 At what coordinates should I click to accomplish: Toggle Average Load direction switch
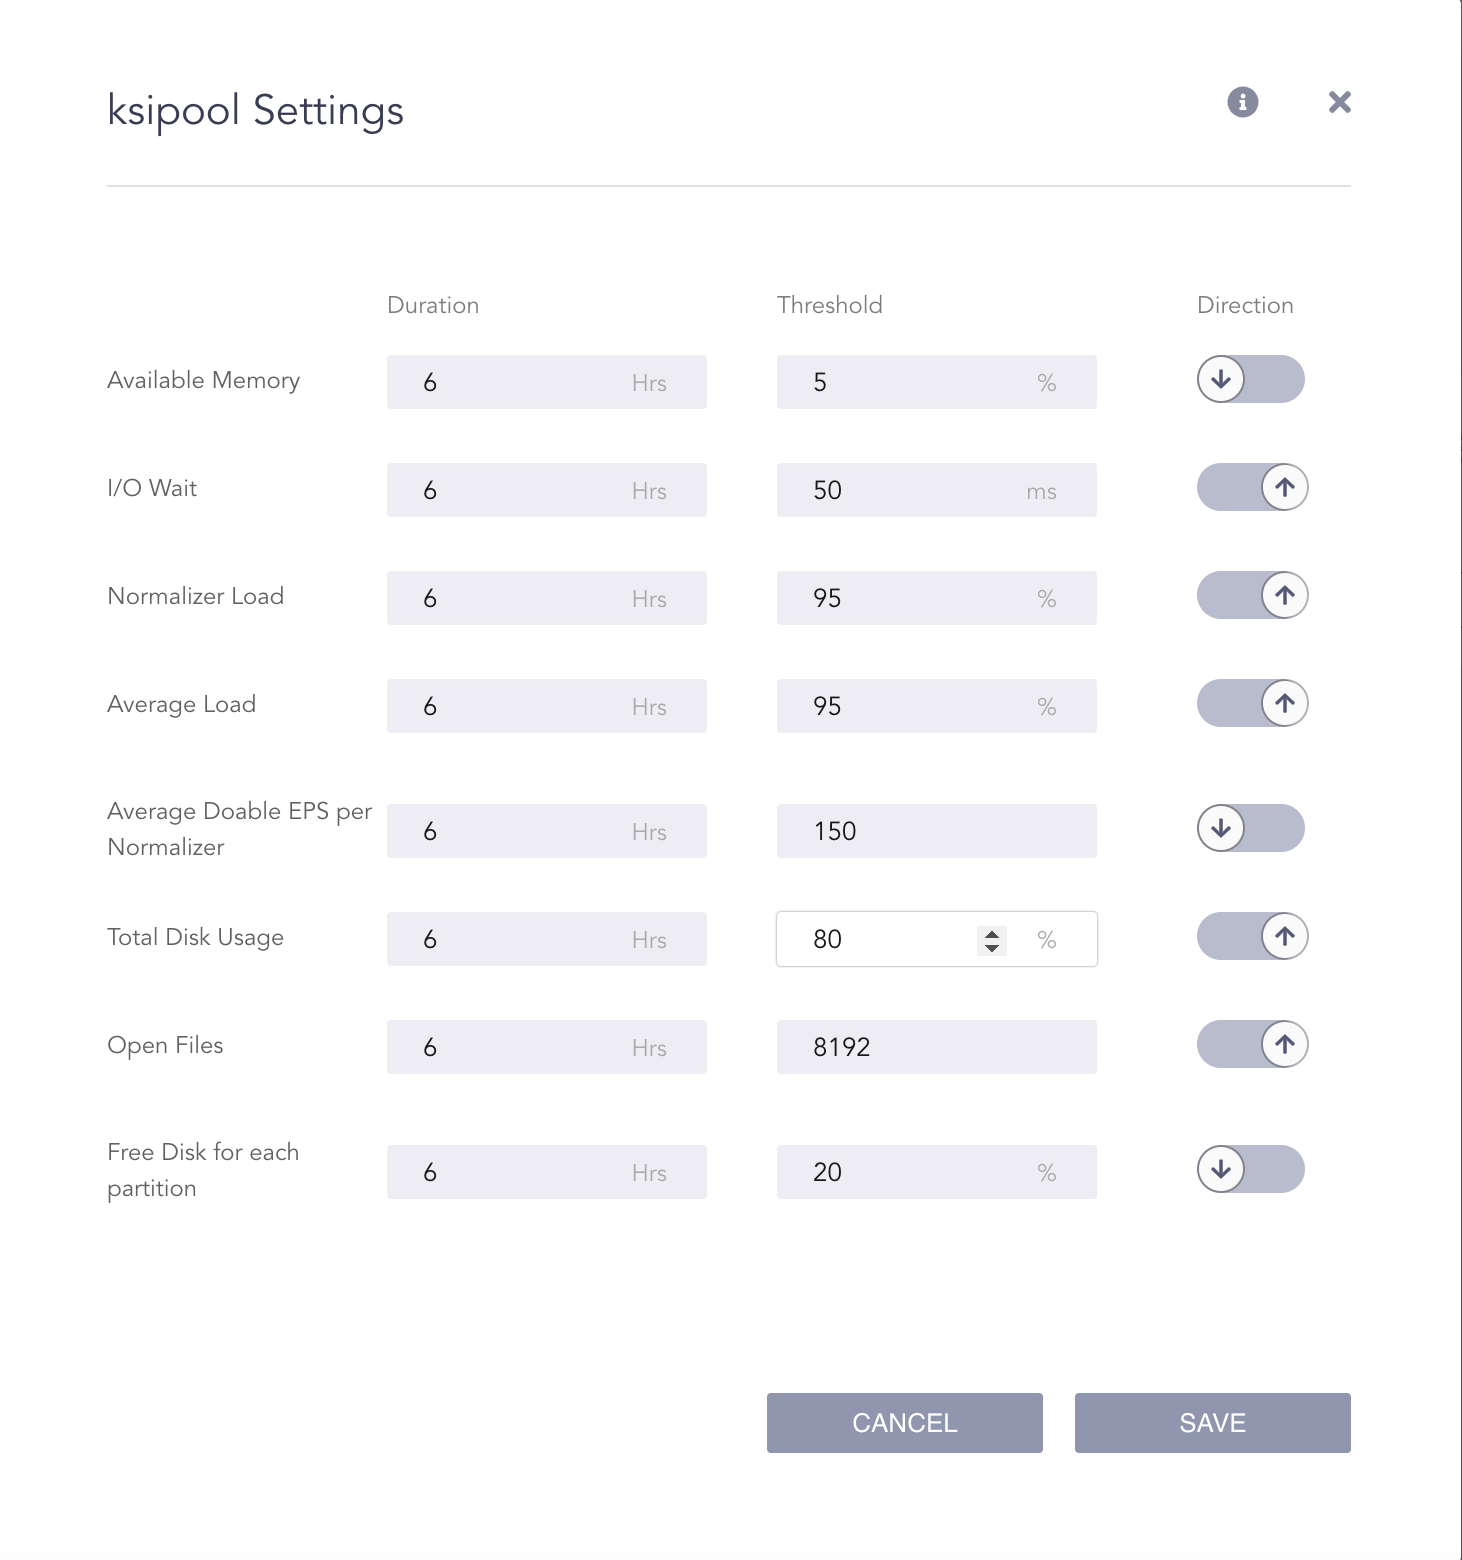(x=1252, y=703)
